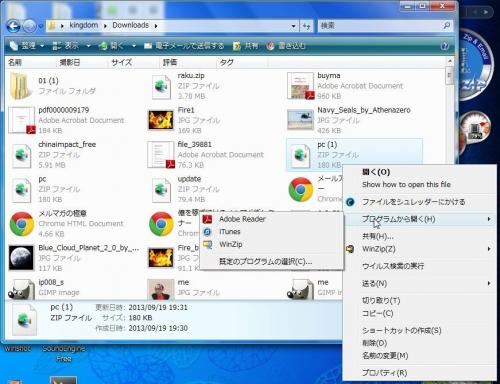This screenshot has width=500, height=384.
Task: Sort by the タグ column header
Action: coord(241,62)
